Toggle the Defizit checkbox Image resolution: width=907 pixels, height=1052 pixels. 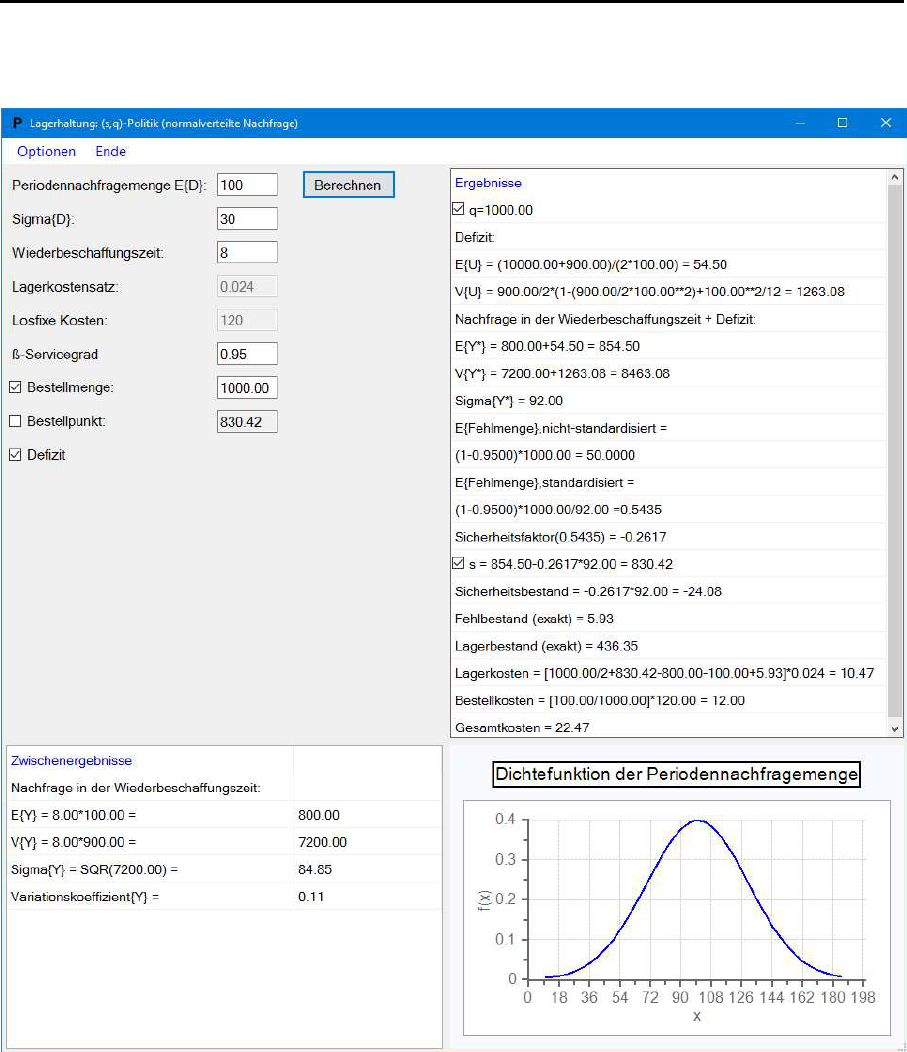(15, 455)
